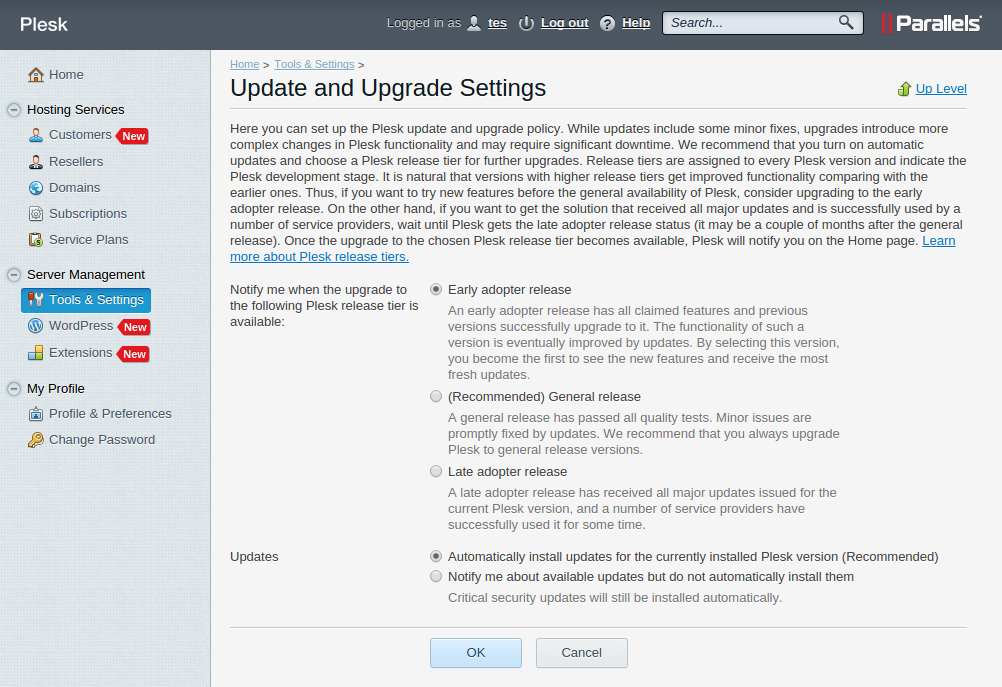This screenshot has height=687, width=1002.
Task: Select Recommended General release radio button
Action: tap(436, 396)
